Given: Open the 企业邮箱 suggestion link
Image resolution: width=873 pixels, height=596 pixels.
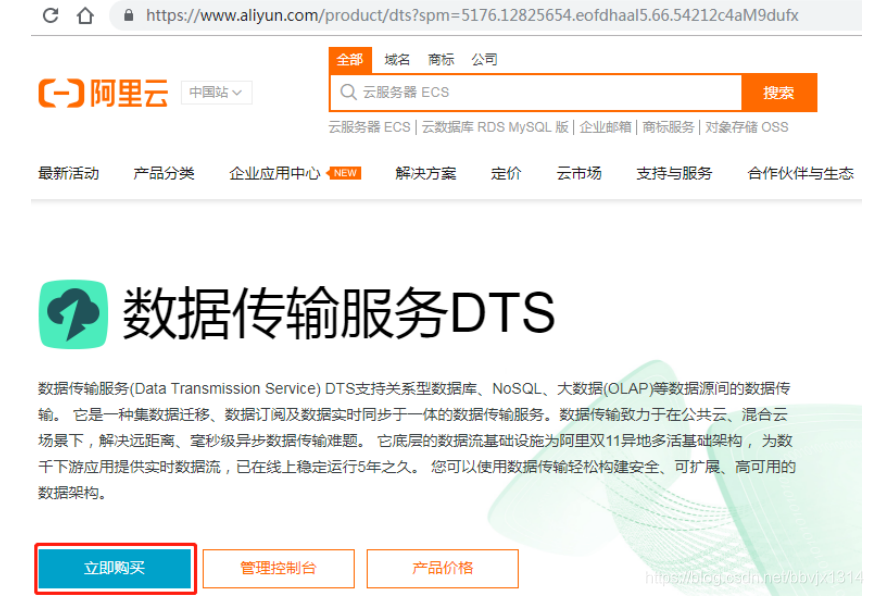Looking at the screenshot, I should (605, 128).
